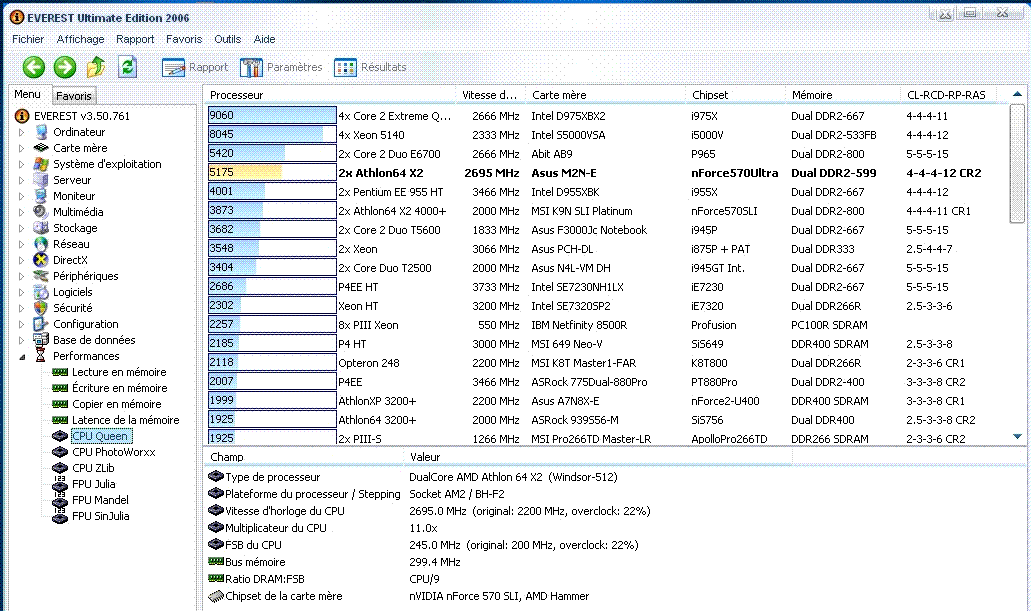Sort by the Carte mère column header
The width and height of the screenshot is (1031, 611).
click(x=606, y=95)
